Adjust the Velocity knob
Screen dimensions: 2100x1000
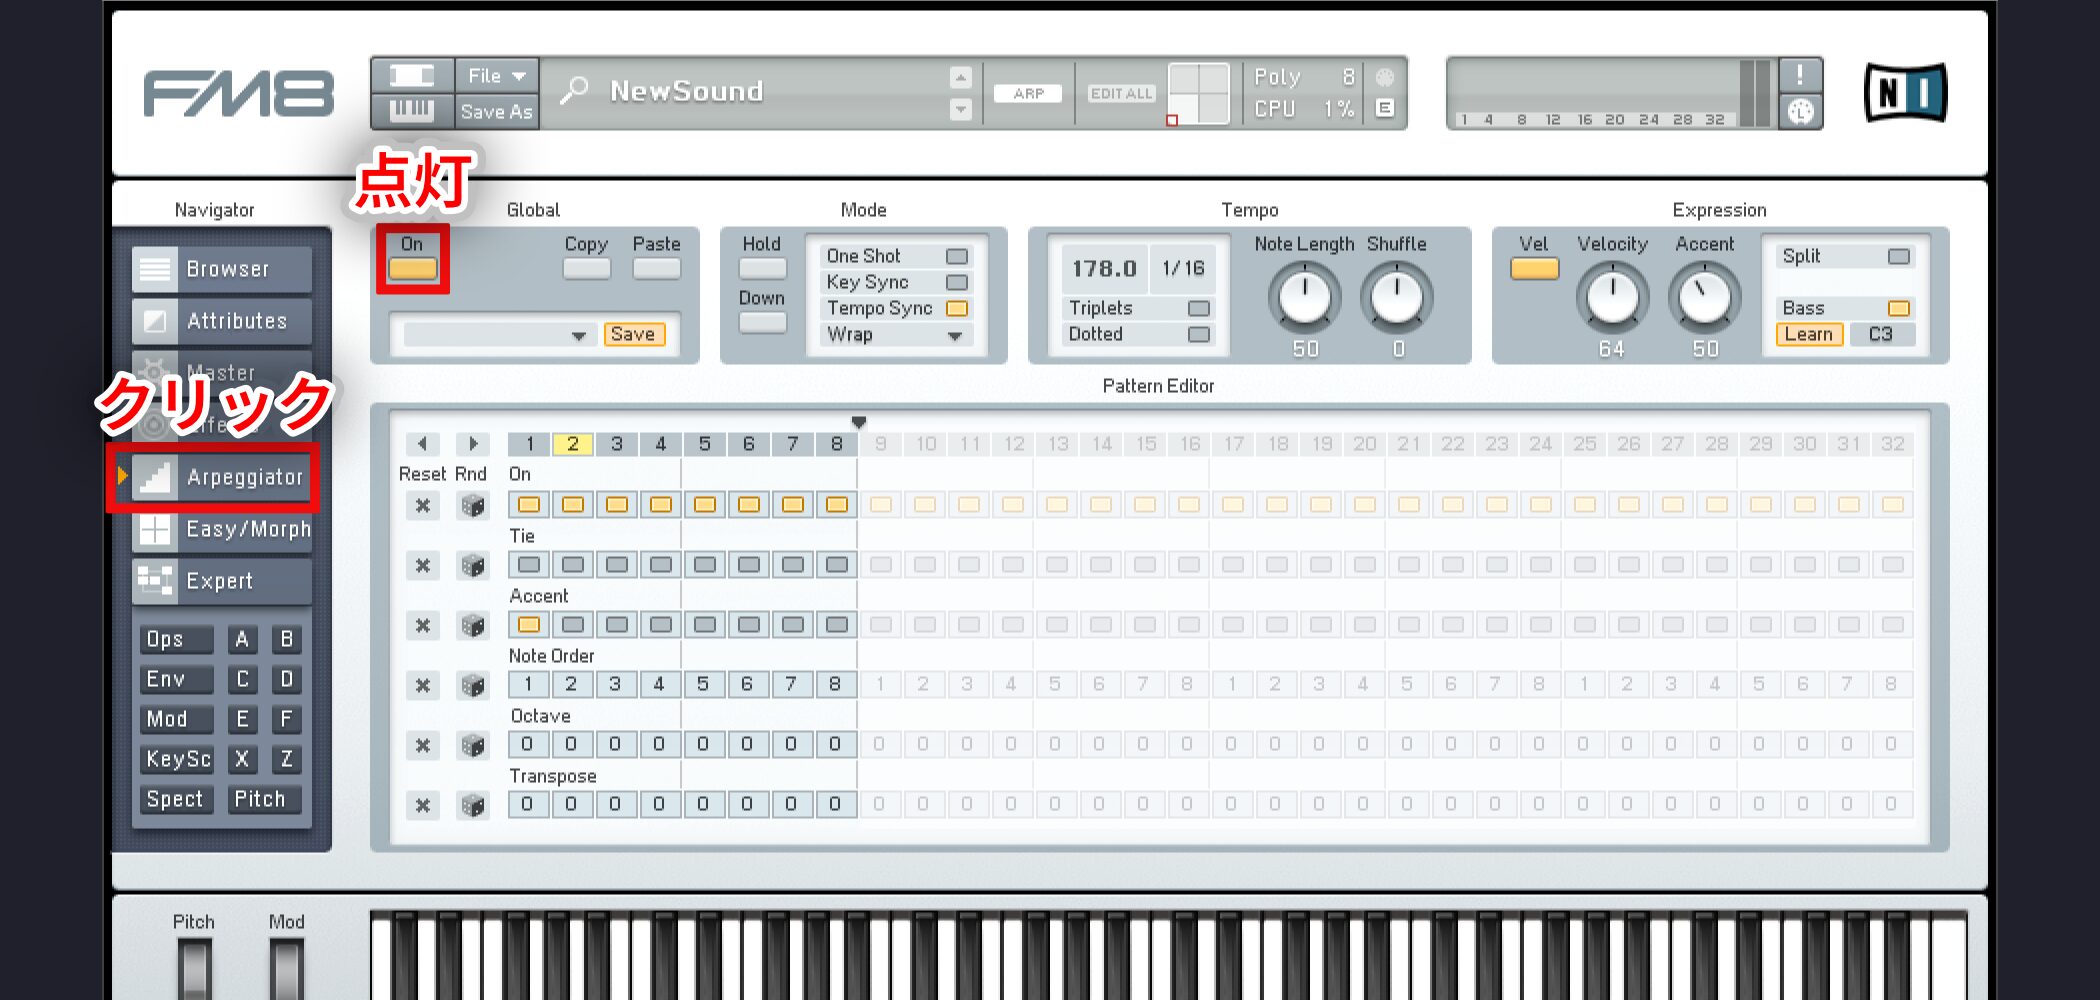click(x=1612, y=297)
